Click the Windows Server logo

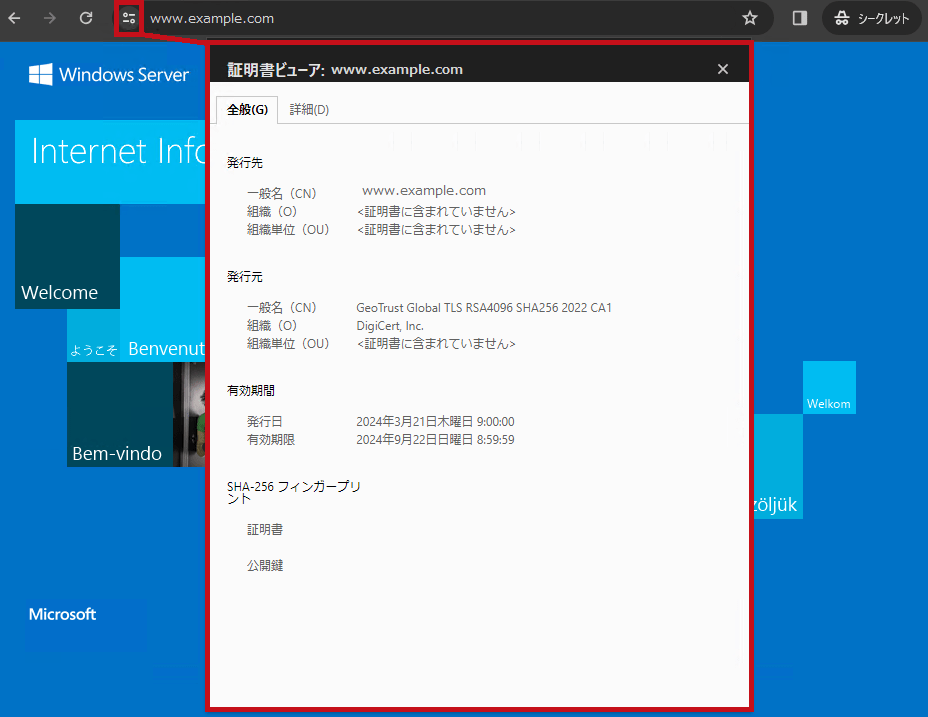(x=109, y=75)
